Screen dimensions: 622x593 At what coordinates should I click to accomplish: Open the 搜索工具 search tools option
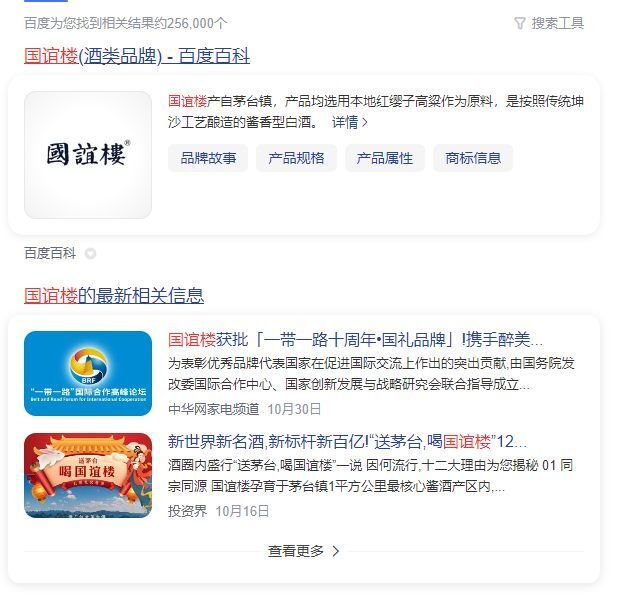point(558,23)
